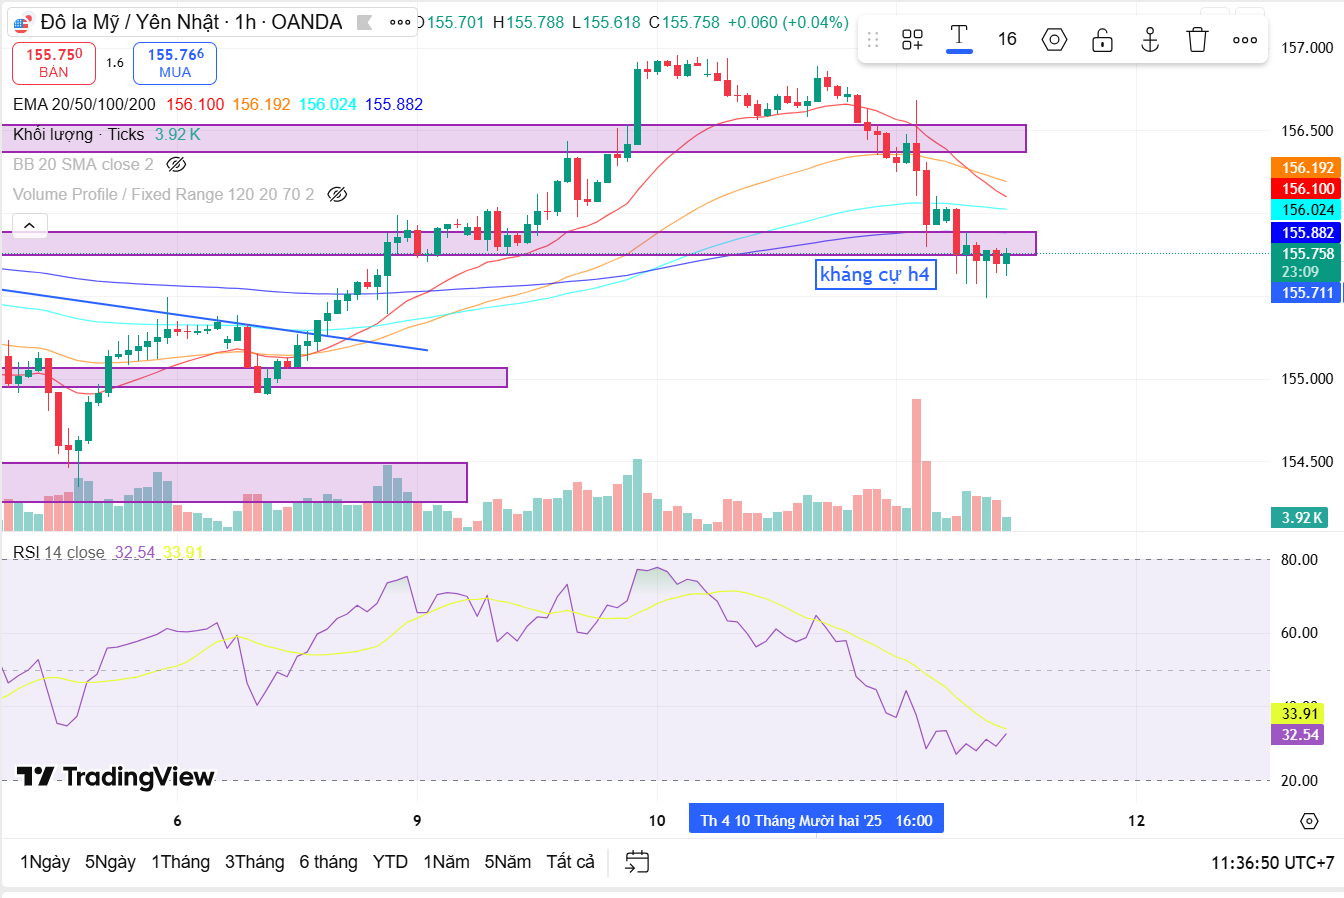Collapse the indicator legend with chevron

30,225
